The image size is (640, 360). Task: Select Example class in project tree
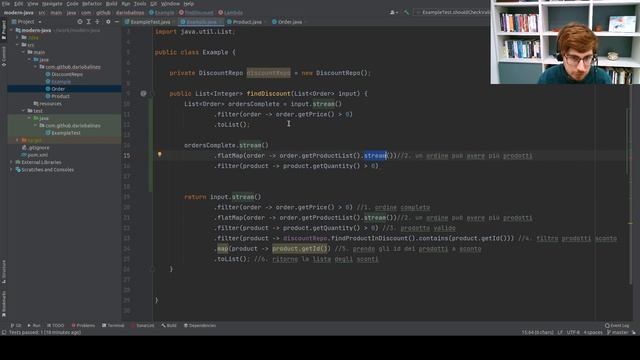click(58, 82)
